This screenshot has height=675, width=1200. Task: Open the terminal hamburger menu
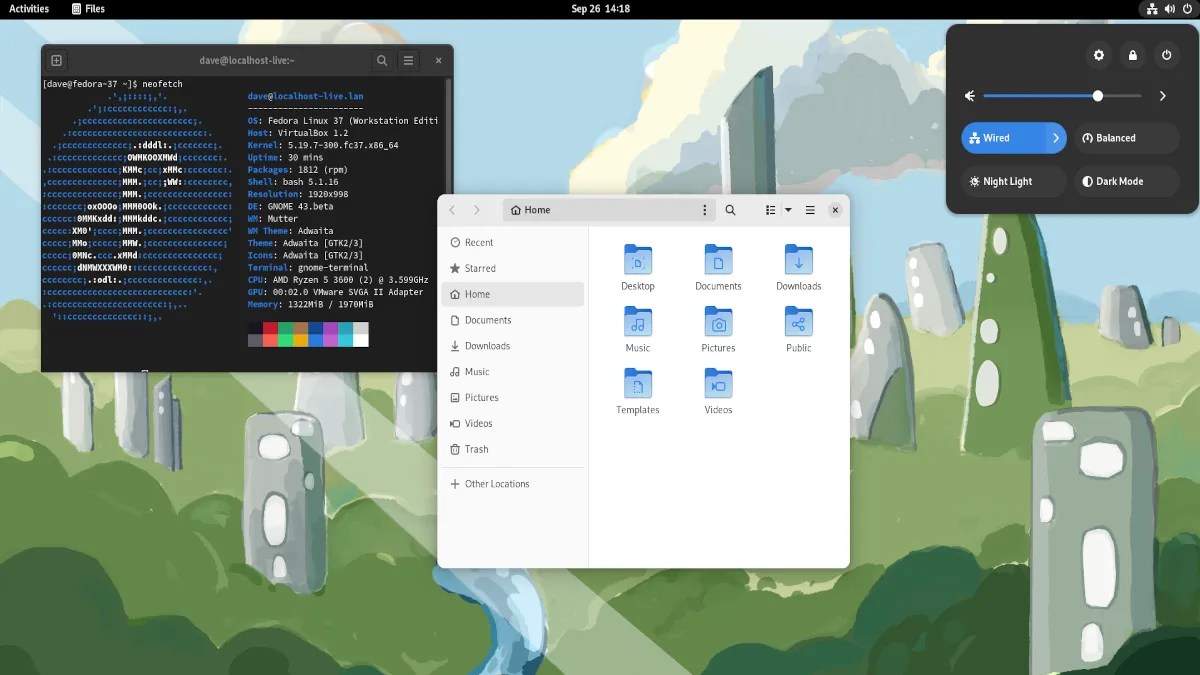pyautogui.click(x=408, y=61)
